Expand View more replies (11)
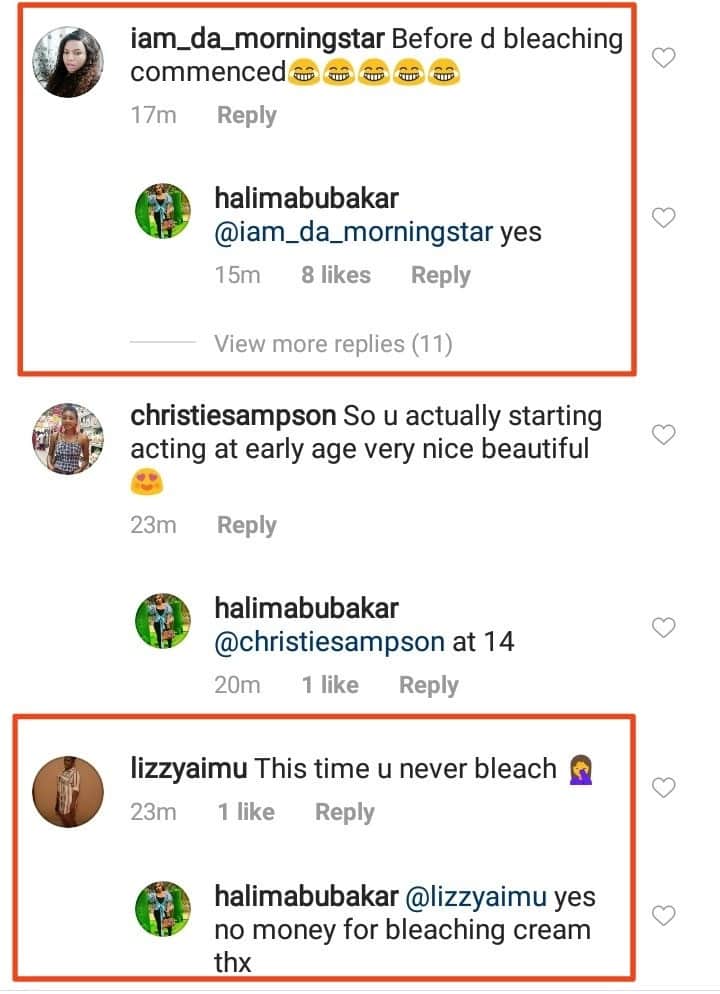The width and height of the screenshot is (720, 994). 332,344
